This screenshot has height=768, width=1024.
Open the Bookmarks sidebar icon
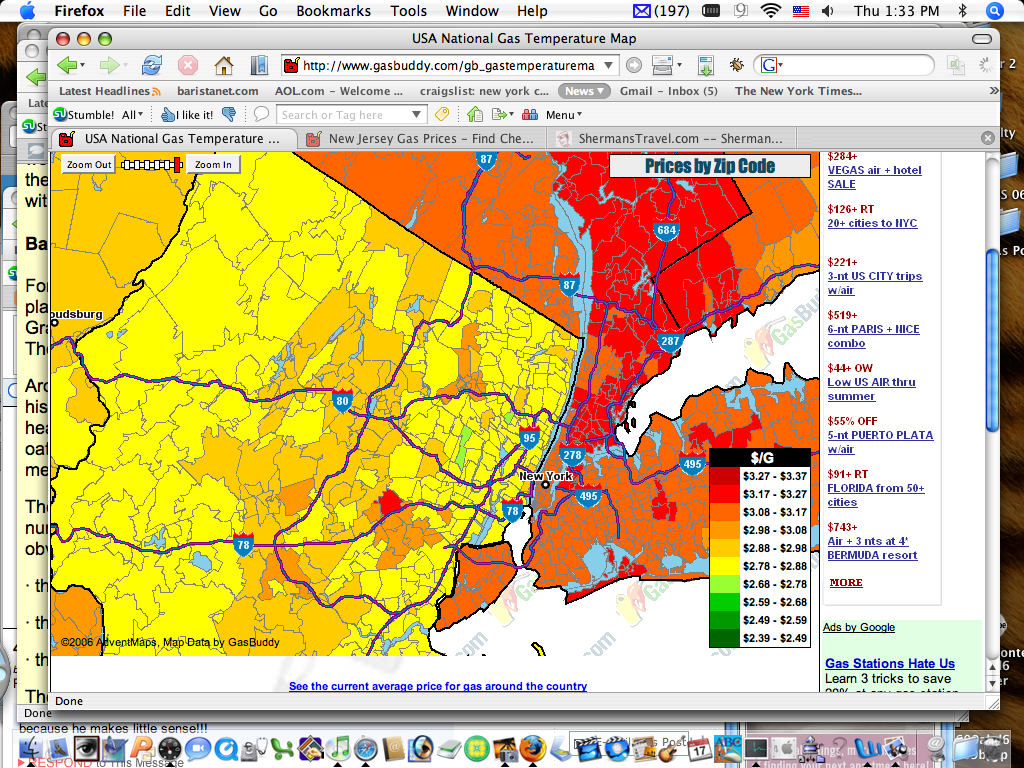(x=259, y=65)
